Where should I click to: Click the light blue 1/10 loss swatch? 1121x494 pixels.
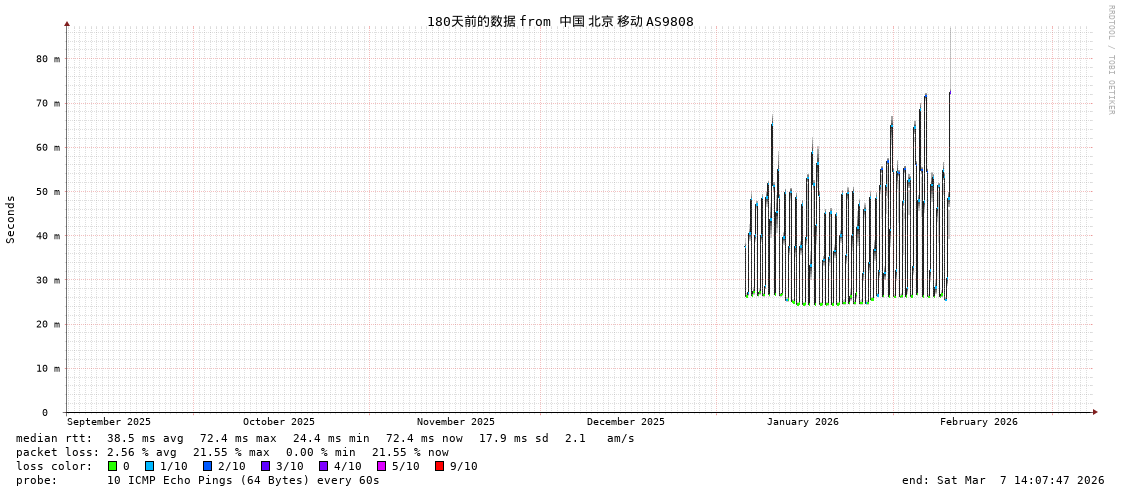pyautogui.click(x=149, y=466)
